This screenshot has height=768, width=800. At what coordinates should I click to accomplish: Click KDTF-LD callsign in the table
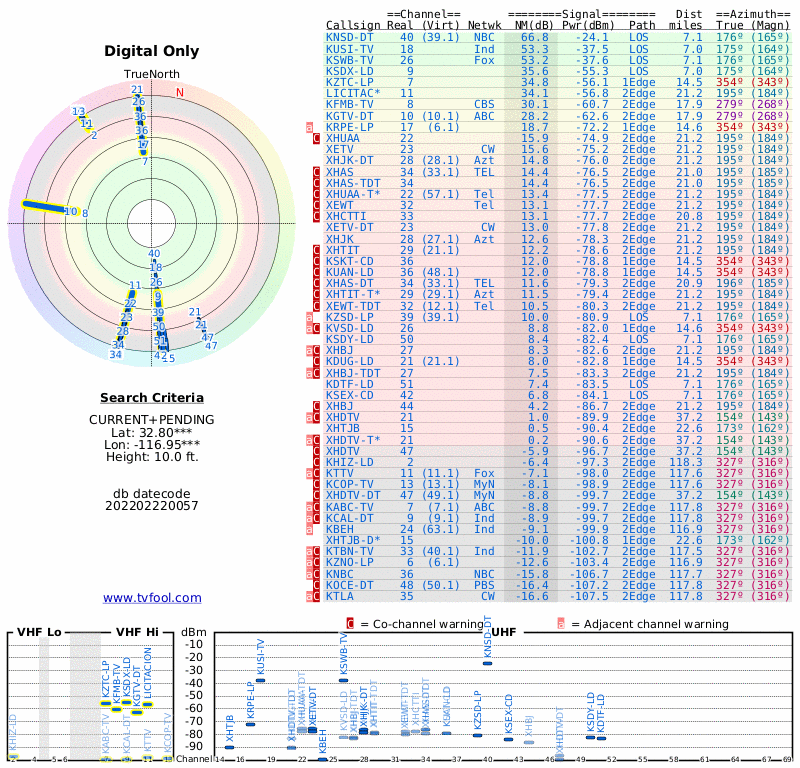coord(349,384)
